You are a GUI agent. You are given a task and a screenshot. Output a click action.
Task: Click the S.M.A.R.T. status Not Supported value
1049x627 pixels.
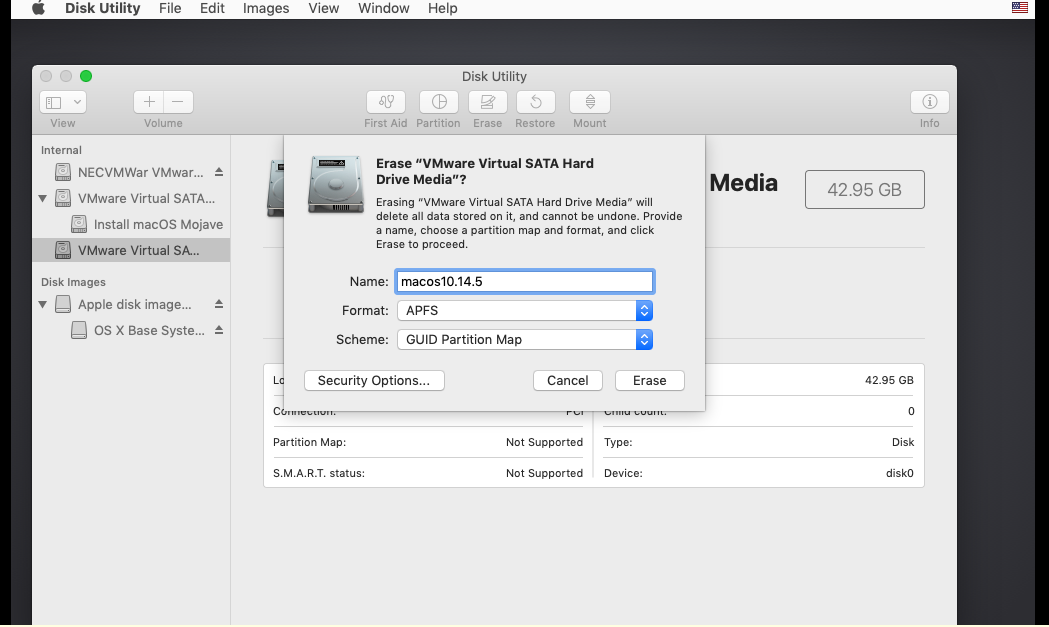544,473
